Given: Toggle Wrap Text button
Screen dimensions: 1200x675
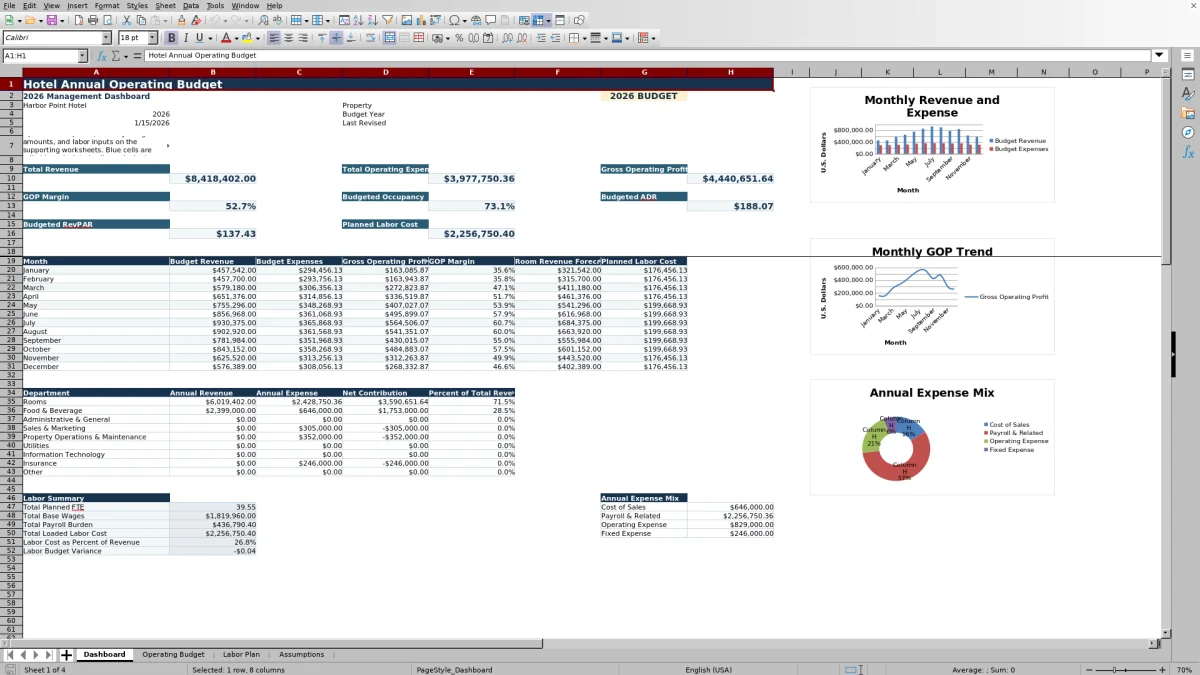Looking at the screenshot, I should click(370, 38).
